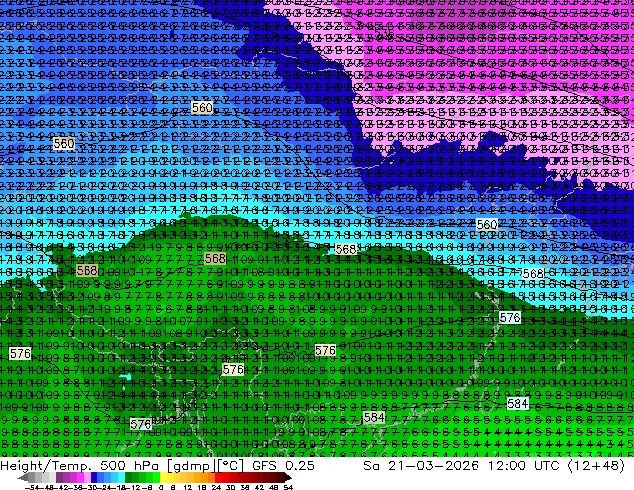
Task: Click the beige-background '584' contour label
Action: (x=374, y=417)
